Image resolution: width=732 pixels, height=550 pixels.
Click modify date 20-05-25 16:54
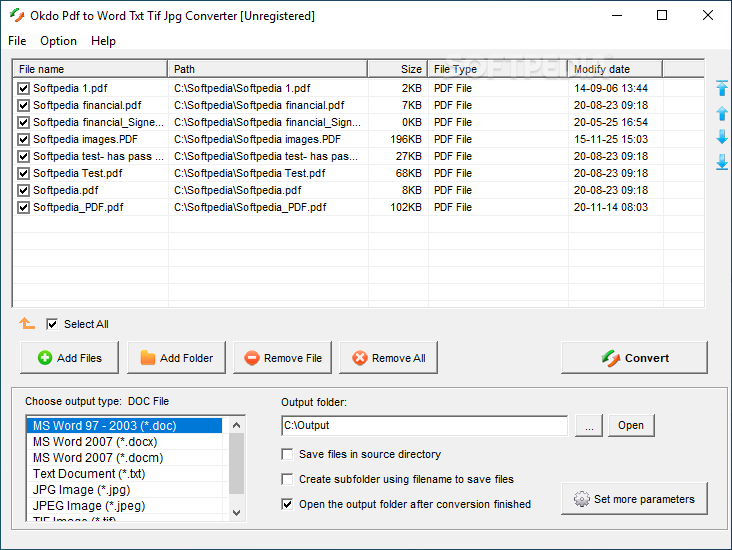615,122
